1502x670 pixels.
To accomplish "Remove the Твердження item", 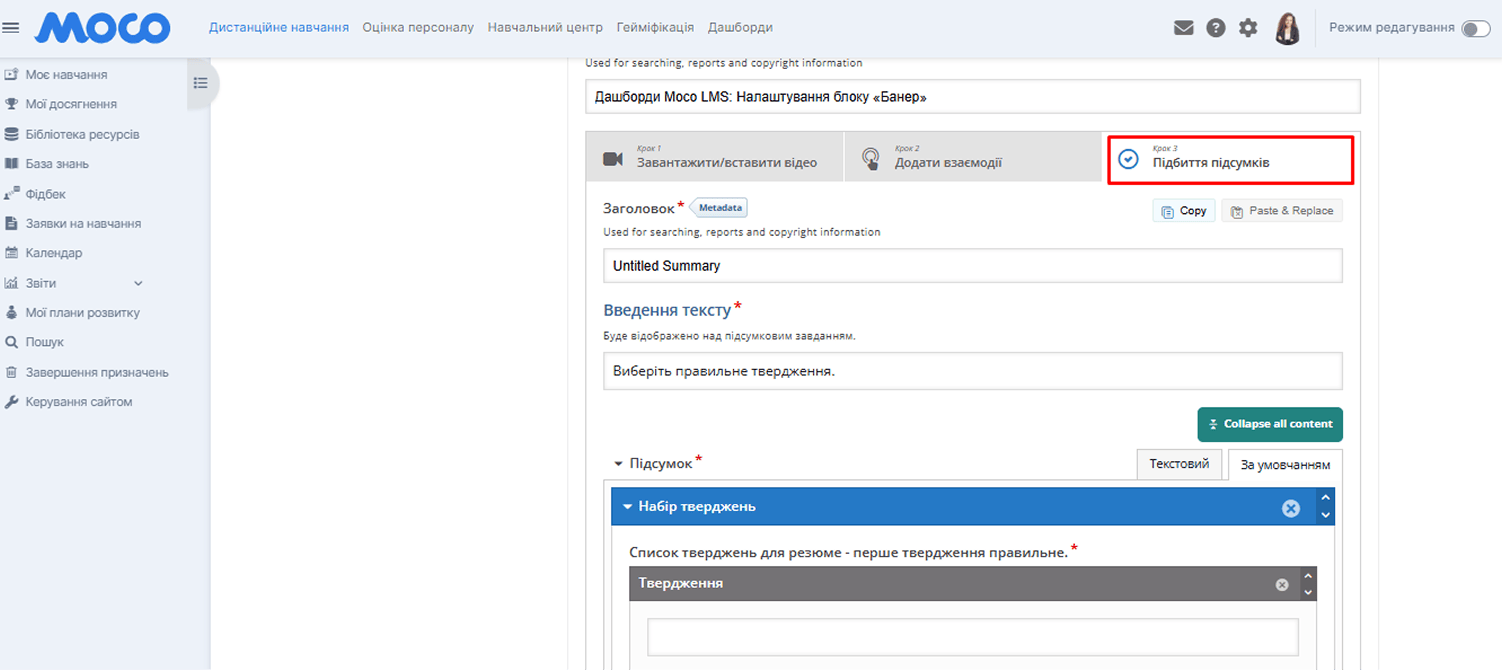I will point(1282,584).
